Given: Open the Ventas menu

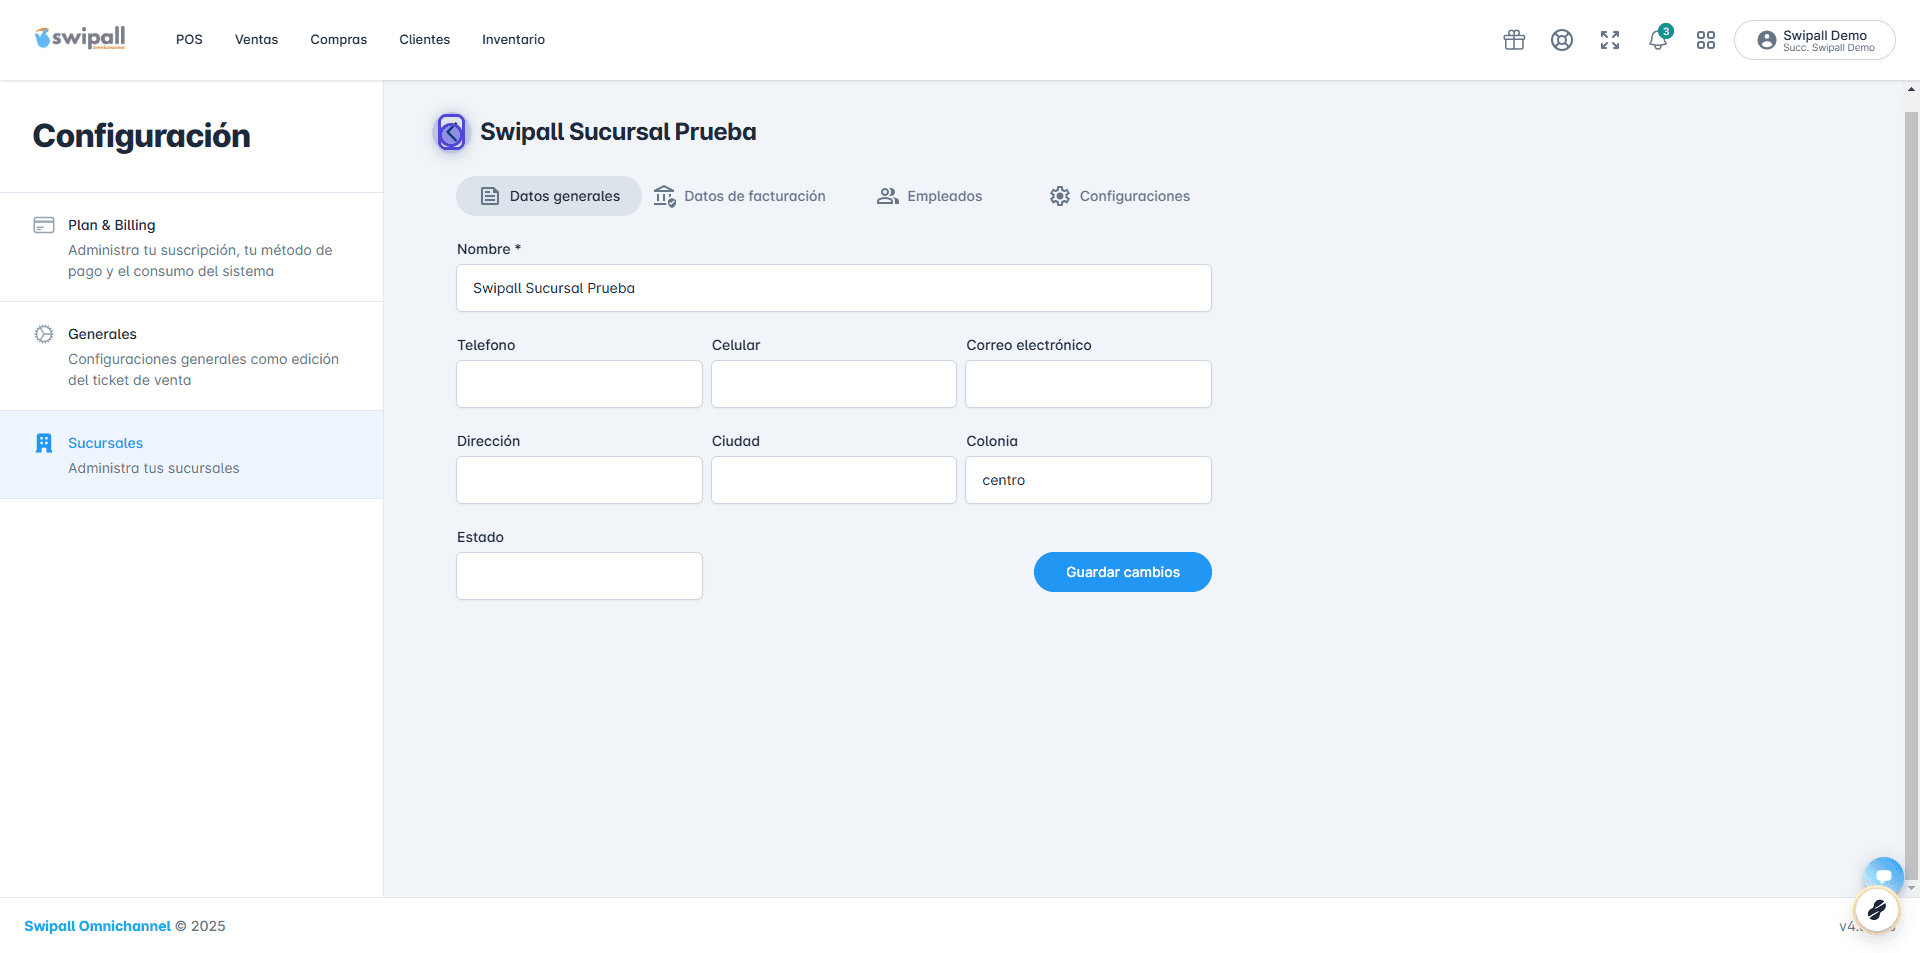Looking at the screenshot, I should pos(256,40).
